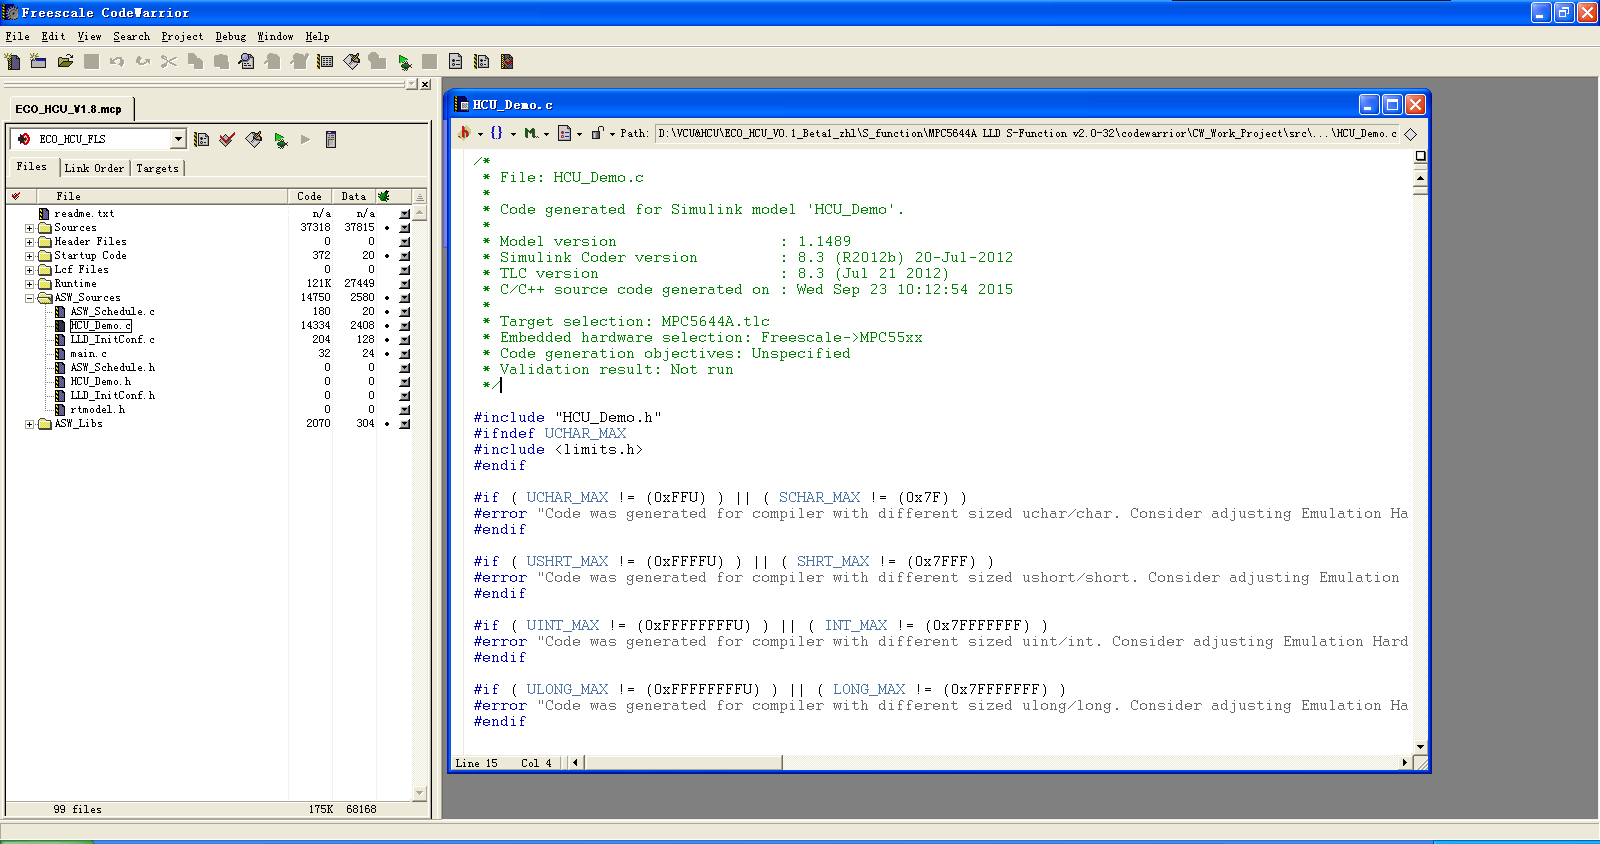Toggle the debug dot for Sources row

[386, 228]
